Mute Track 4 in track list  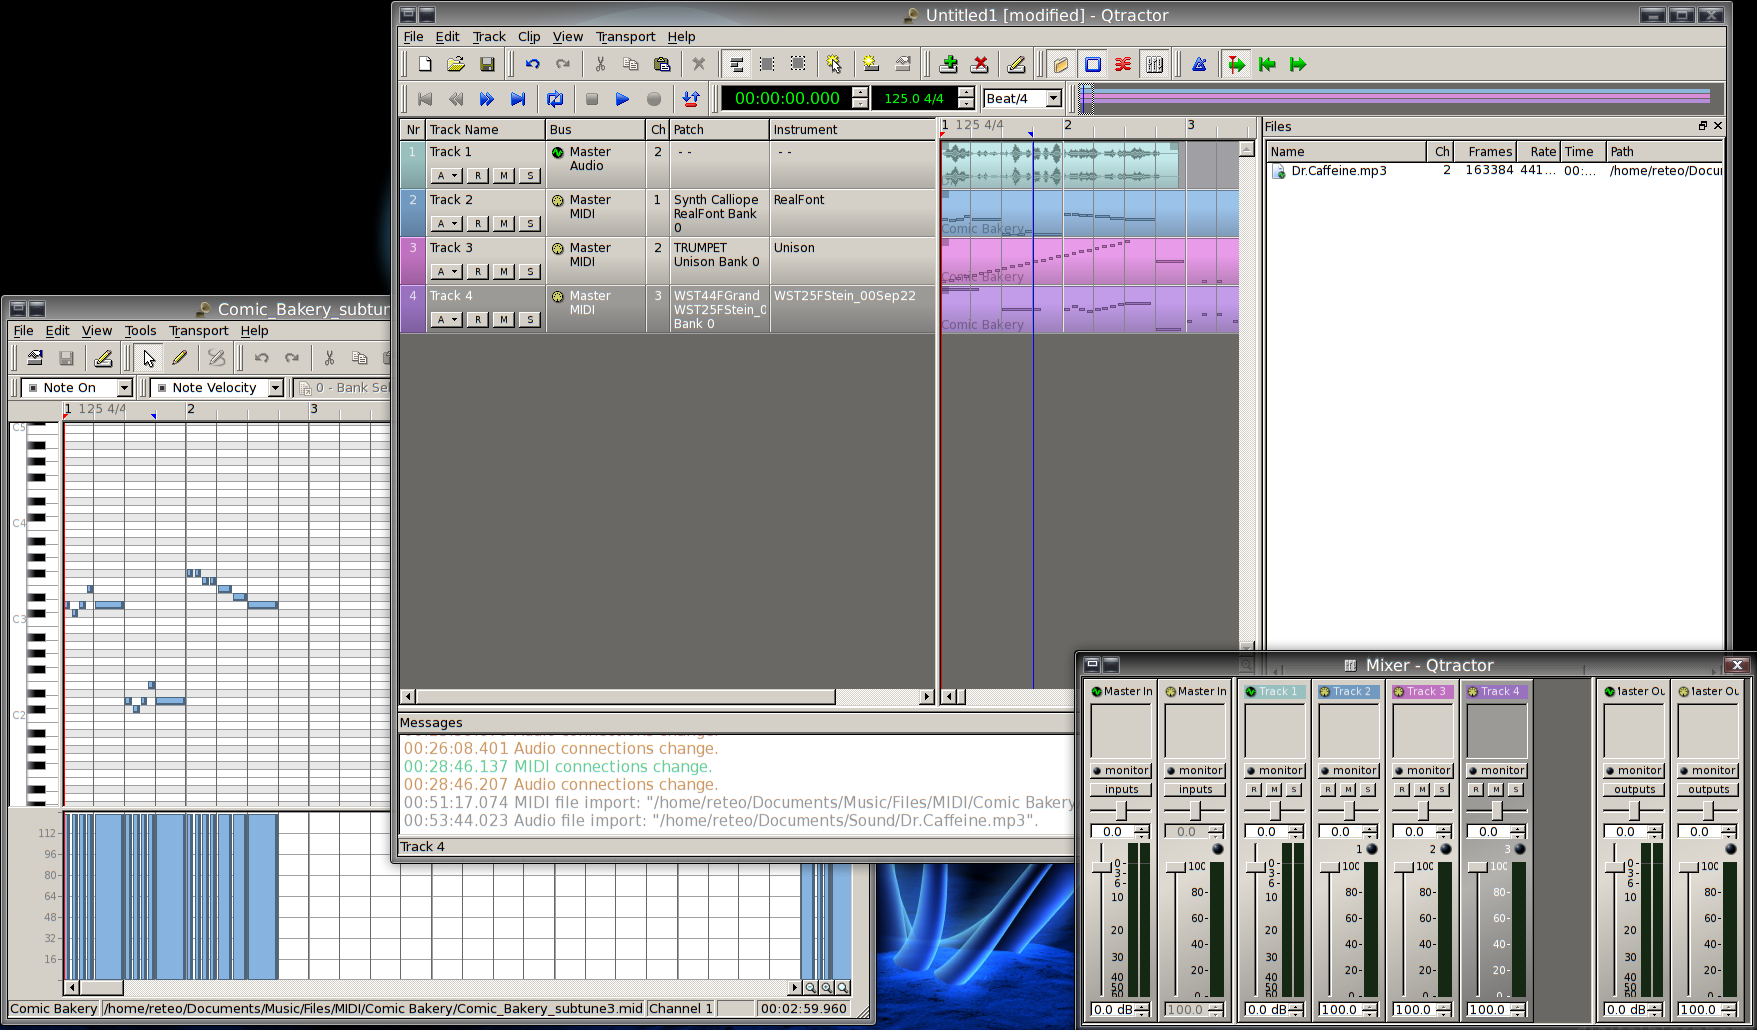[504, 320]
